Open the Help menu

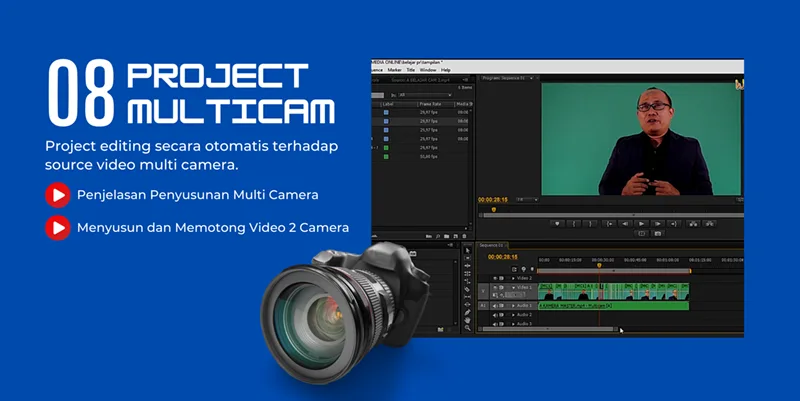point(446,70)
